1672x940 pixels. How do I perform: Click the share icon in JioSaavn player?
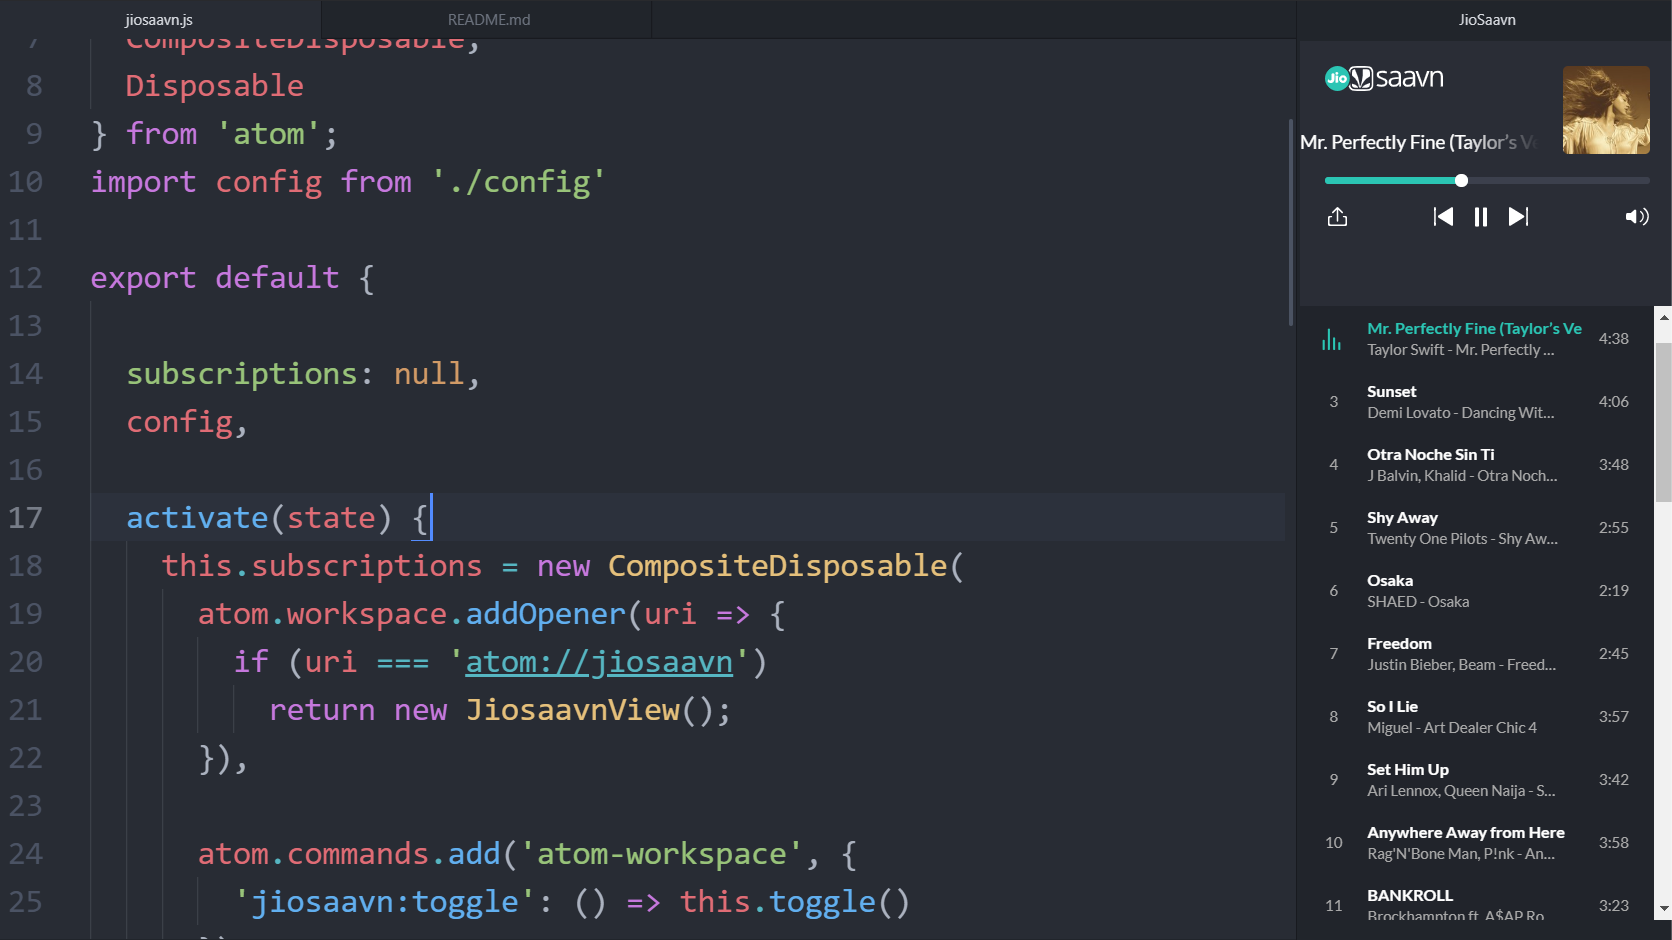(x=1337, y=217)
